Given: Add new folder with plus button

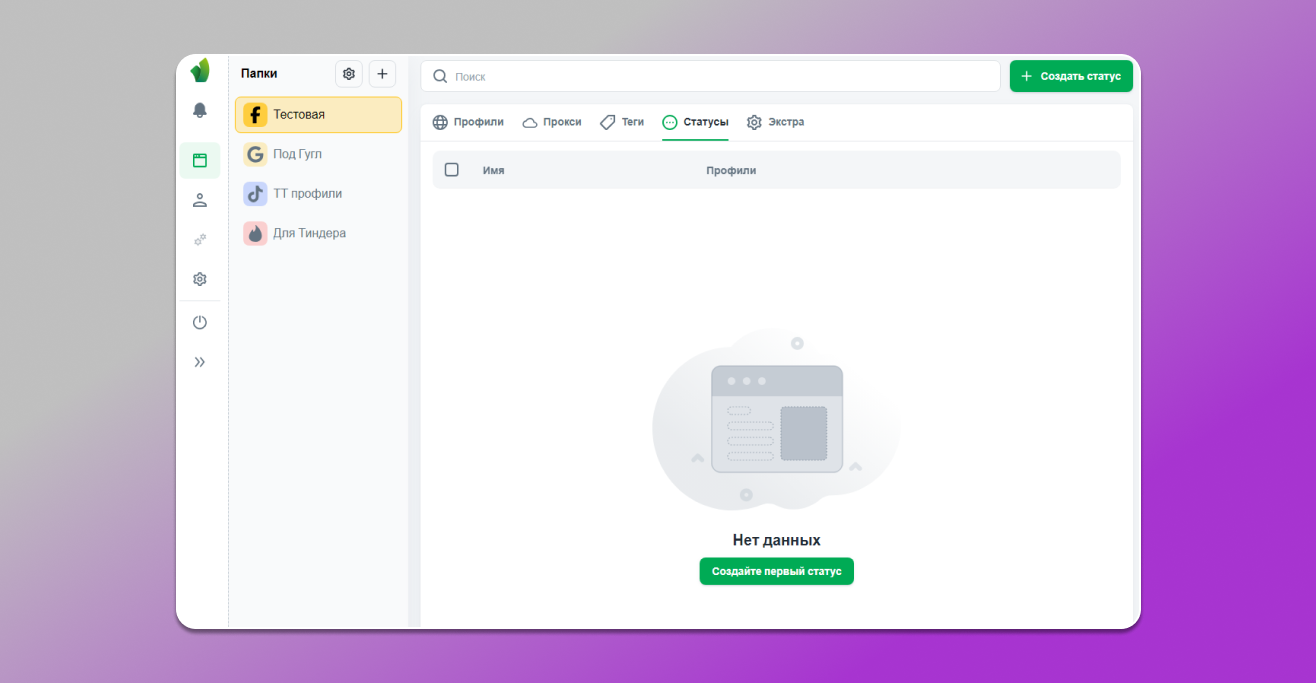Looking at the screenshot, I should pos(382,74).
